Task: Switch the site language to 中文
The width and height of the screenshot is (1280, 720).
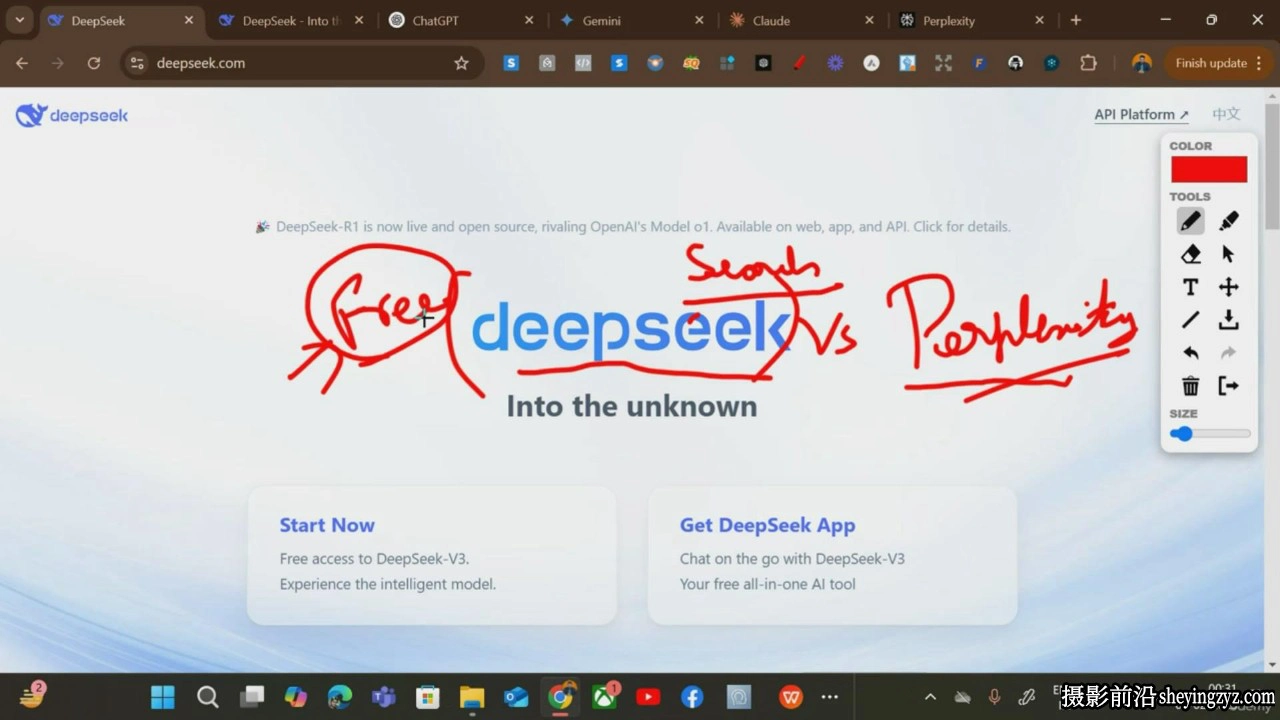Action: 1226,115
